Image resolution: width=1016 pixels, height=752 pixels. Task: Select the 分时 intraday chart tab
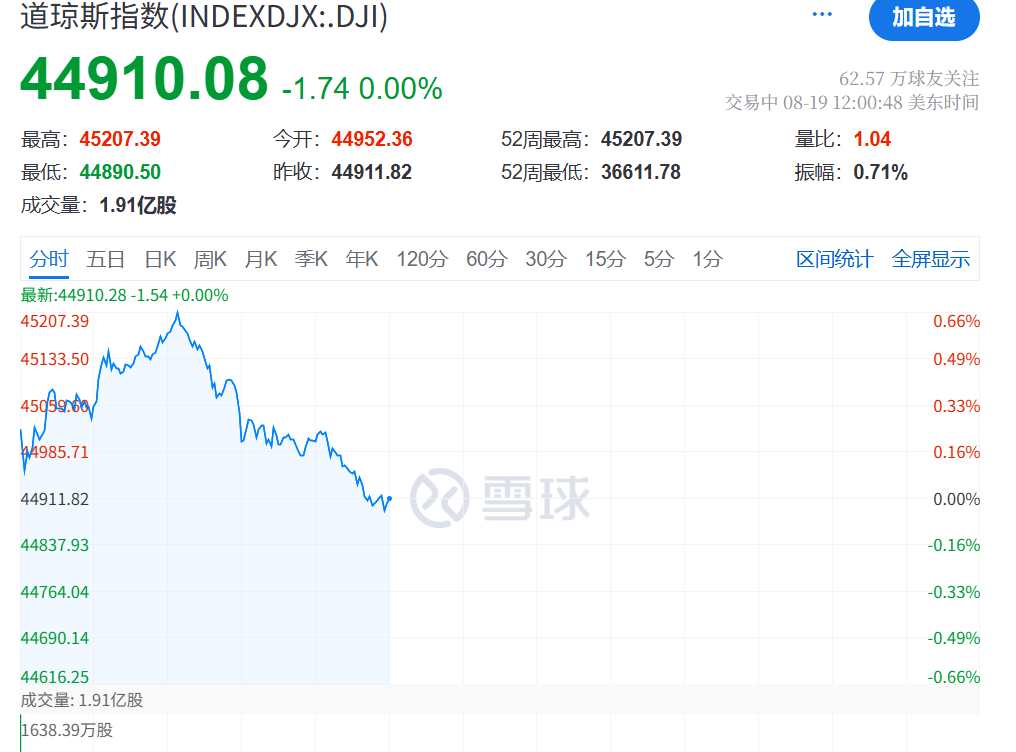point(49,260)
